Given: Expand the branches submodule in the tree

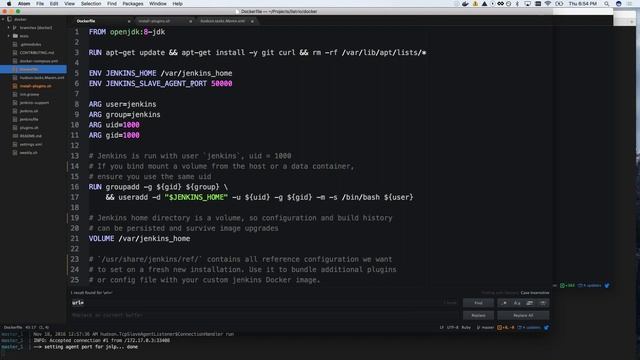Looking at the screenshot, I should (x=9, y=28).
